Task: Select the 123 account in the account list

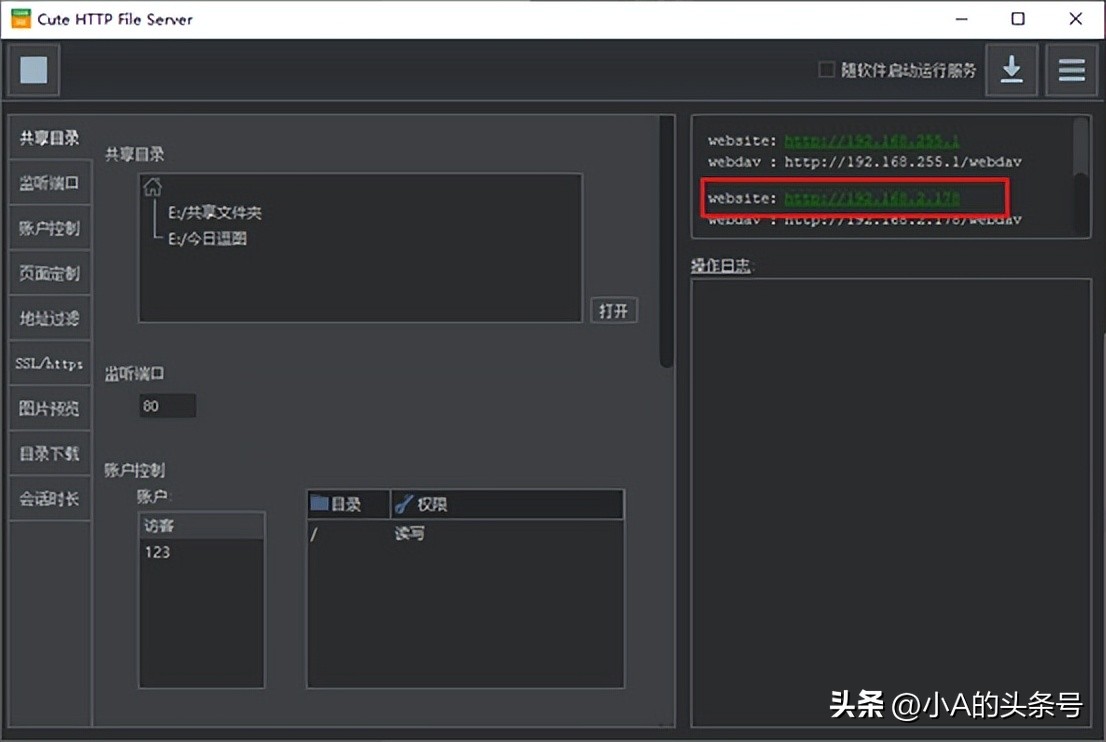Action: pos(157,551)
